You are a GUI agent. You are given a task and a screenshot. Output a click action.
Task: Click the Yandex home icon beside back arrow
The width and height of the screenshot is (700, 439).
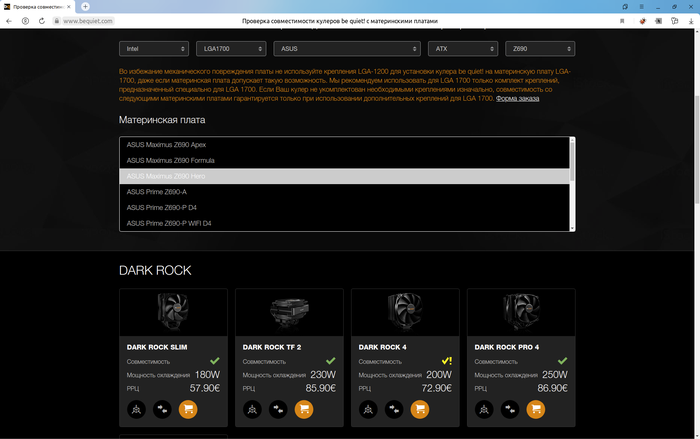tap(25, 21)
